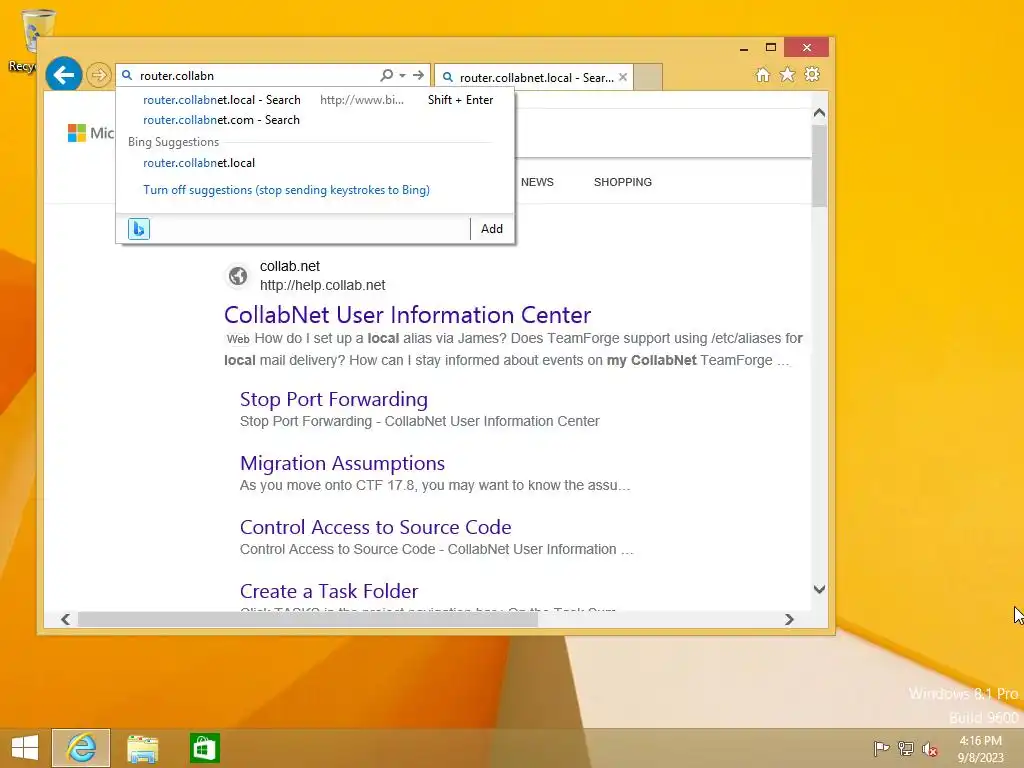The width and height of the screenshot is (1024, 768).
Task: Open the SHOPPING search category
Action: [x=622, y=182]
